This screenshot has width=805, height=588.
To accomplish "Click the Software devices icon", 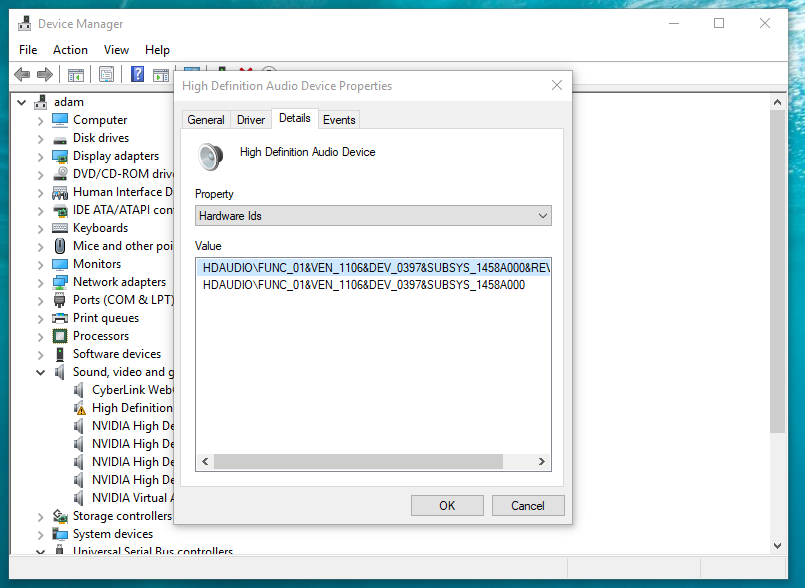I will (60, 354).
